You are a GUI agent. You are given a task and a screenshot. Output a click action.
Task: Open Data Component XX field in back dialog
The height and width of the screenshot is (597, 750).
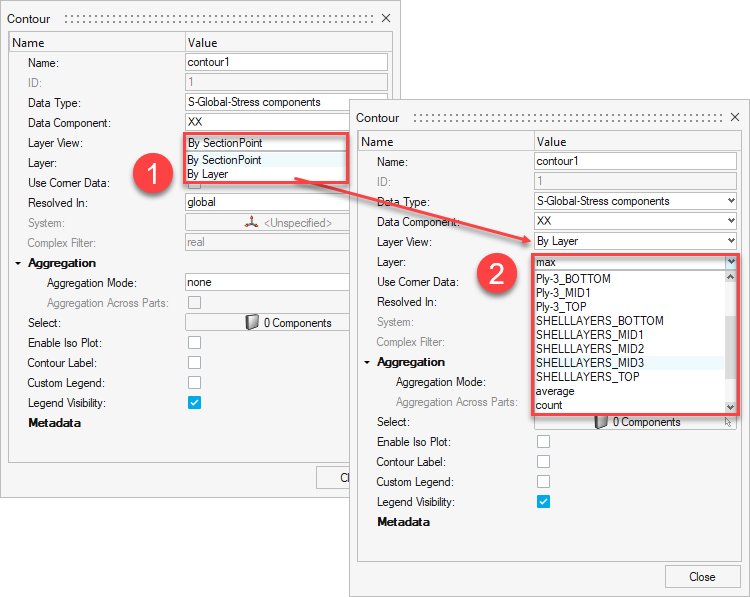(267, 122)
